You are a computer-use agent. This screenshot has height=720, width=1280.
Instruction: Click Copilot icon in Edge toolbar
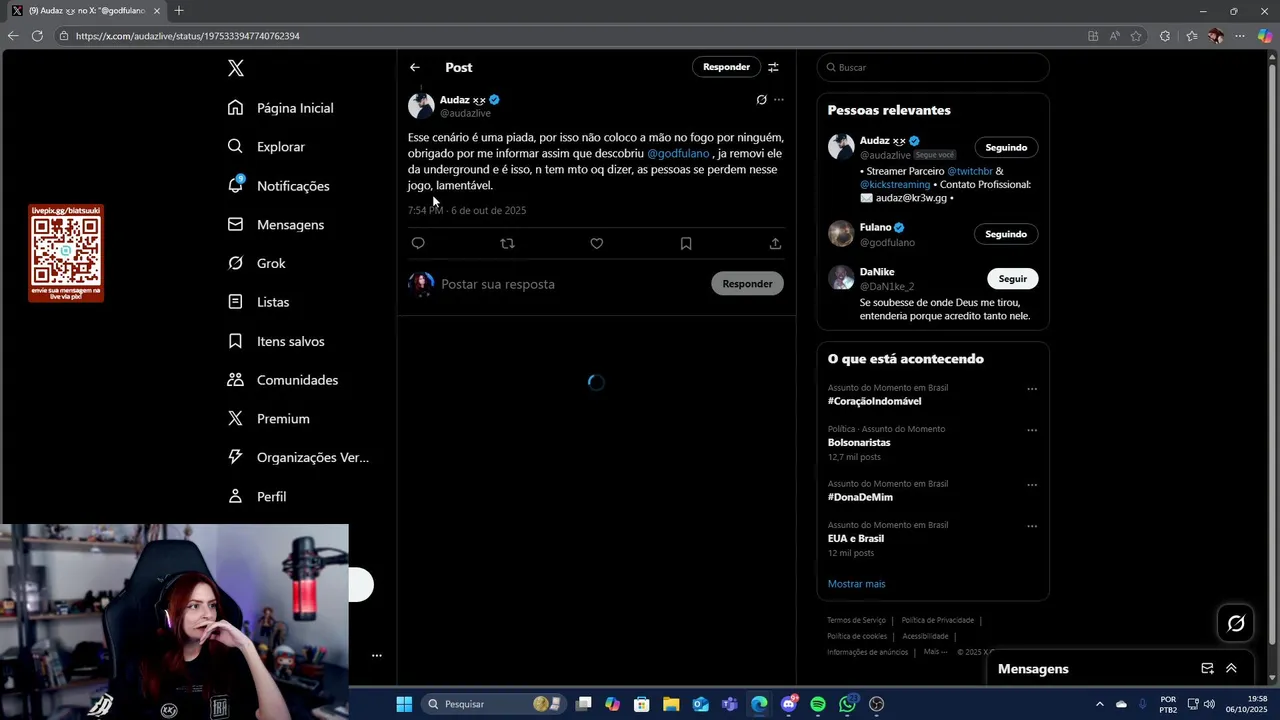[1265, 36]
